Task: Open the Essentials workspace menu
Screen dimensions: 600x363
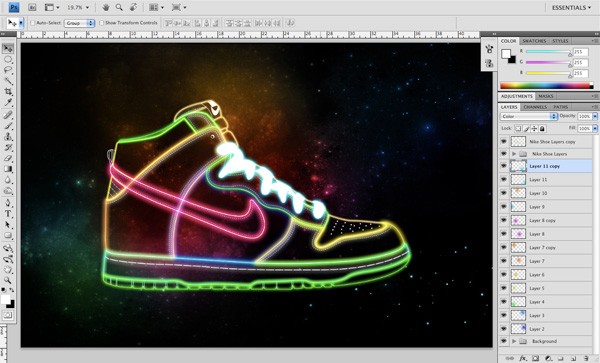Action: [x=571, y=8]
